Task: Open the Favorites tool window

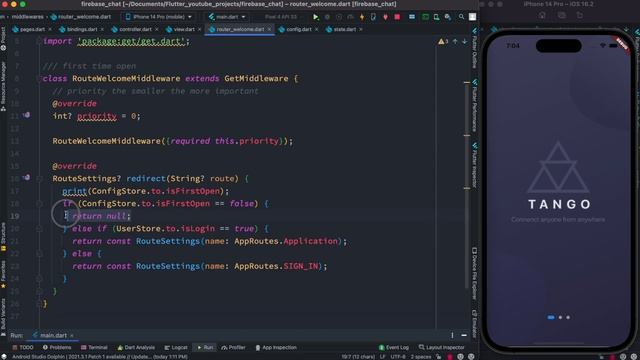Action: coord(3,274)
